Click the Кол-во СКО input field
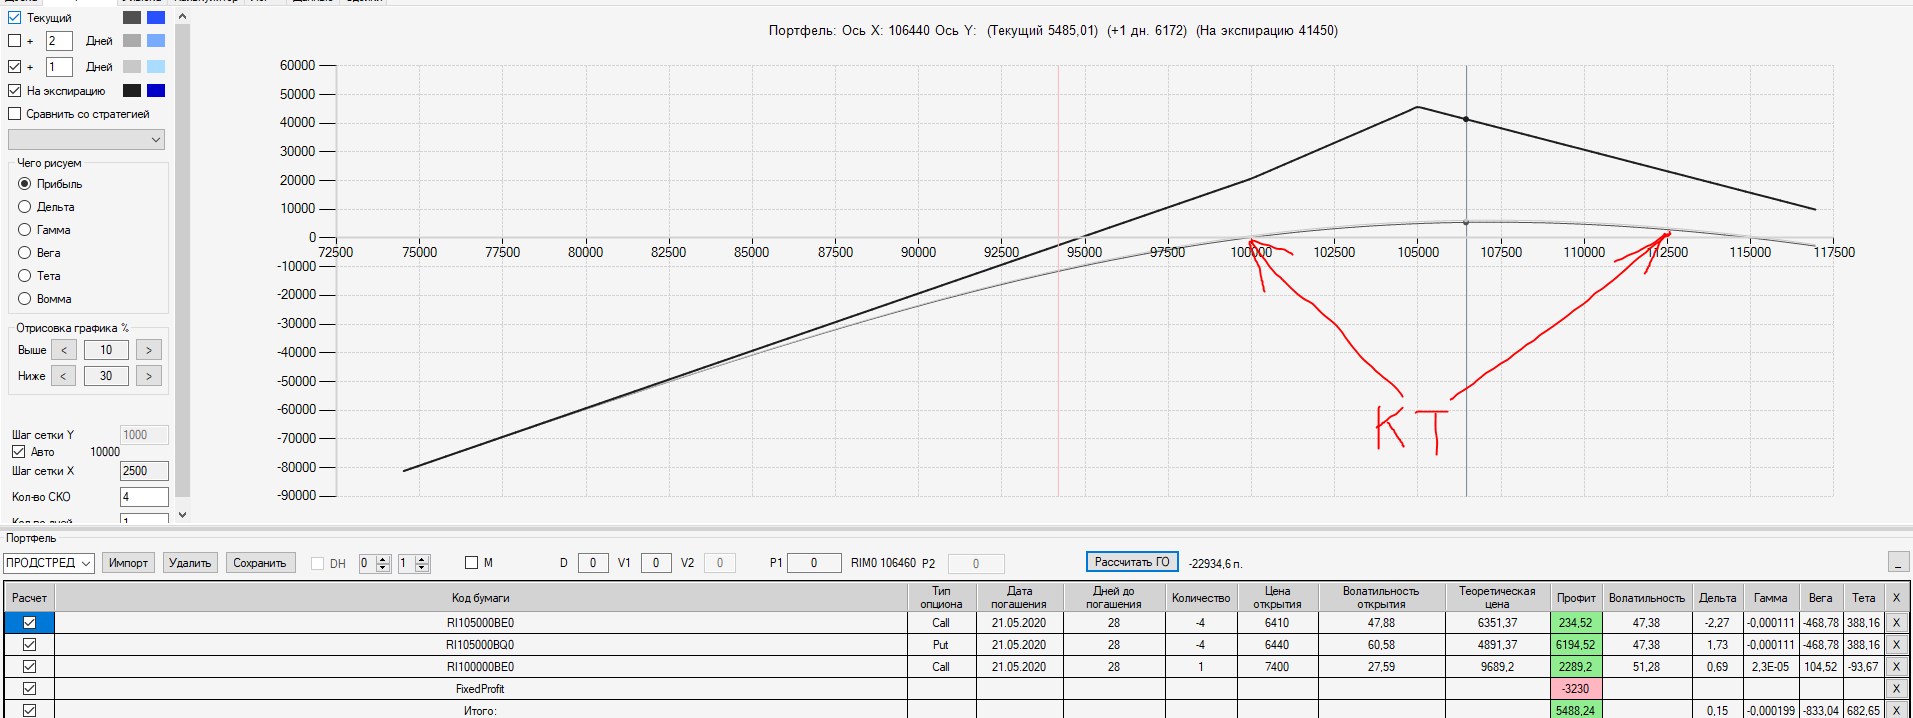Viewport: 1913px width, 718px height. pos(144,497)
